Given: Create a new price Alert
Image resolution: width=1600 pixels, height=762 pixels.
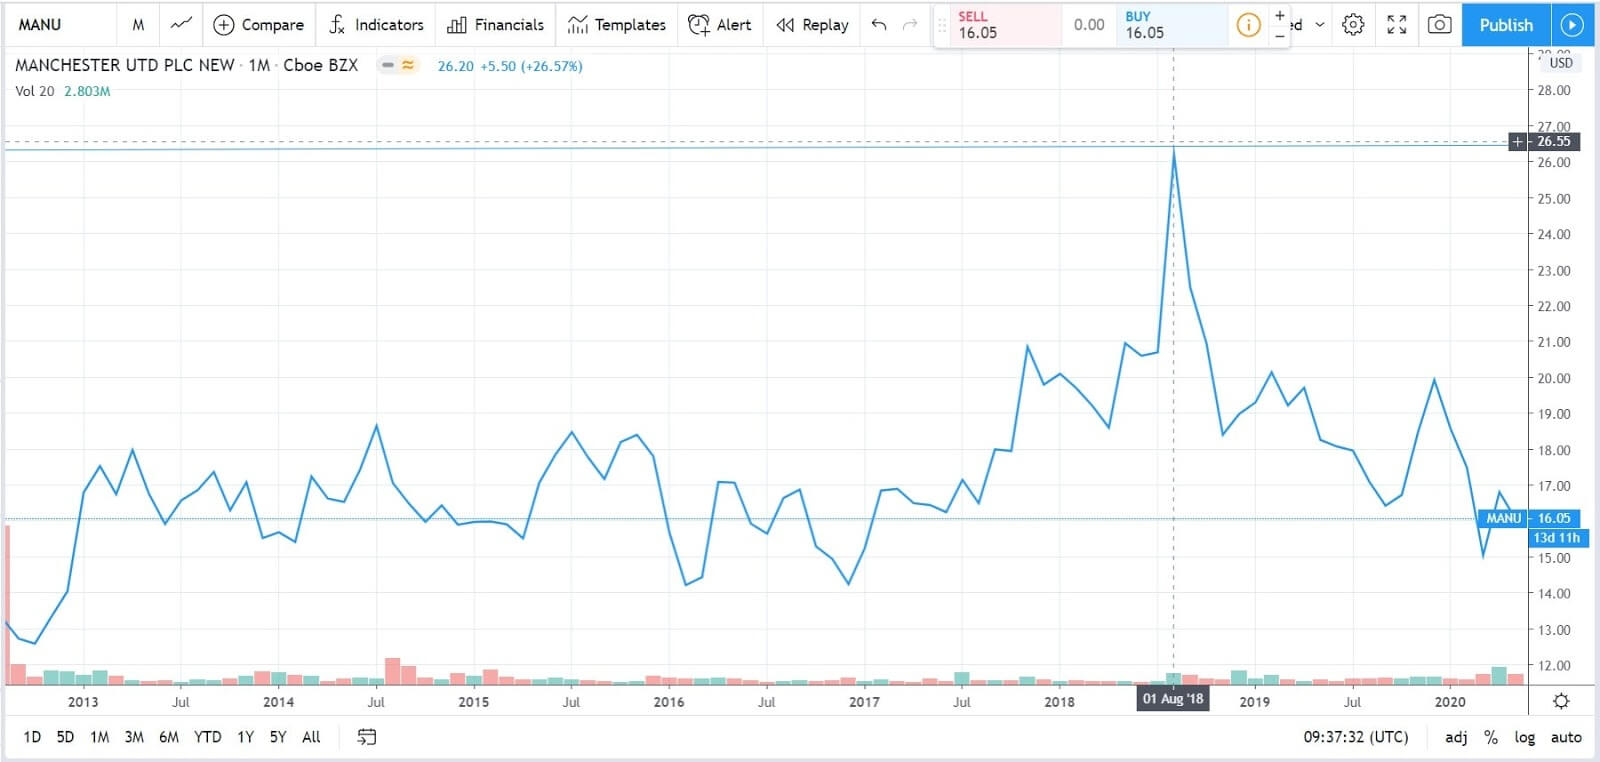Looking at the screenshot, I should (x=720, y=24).
